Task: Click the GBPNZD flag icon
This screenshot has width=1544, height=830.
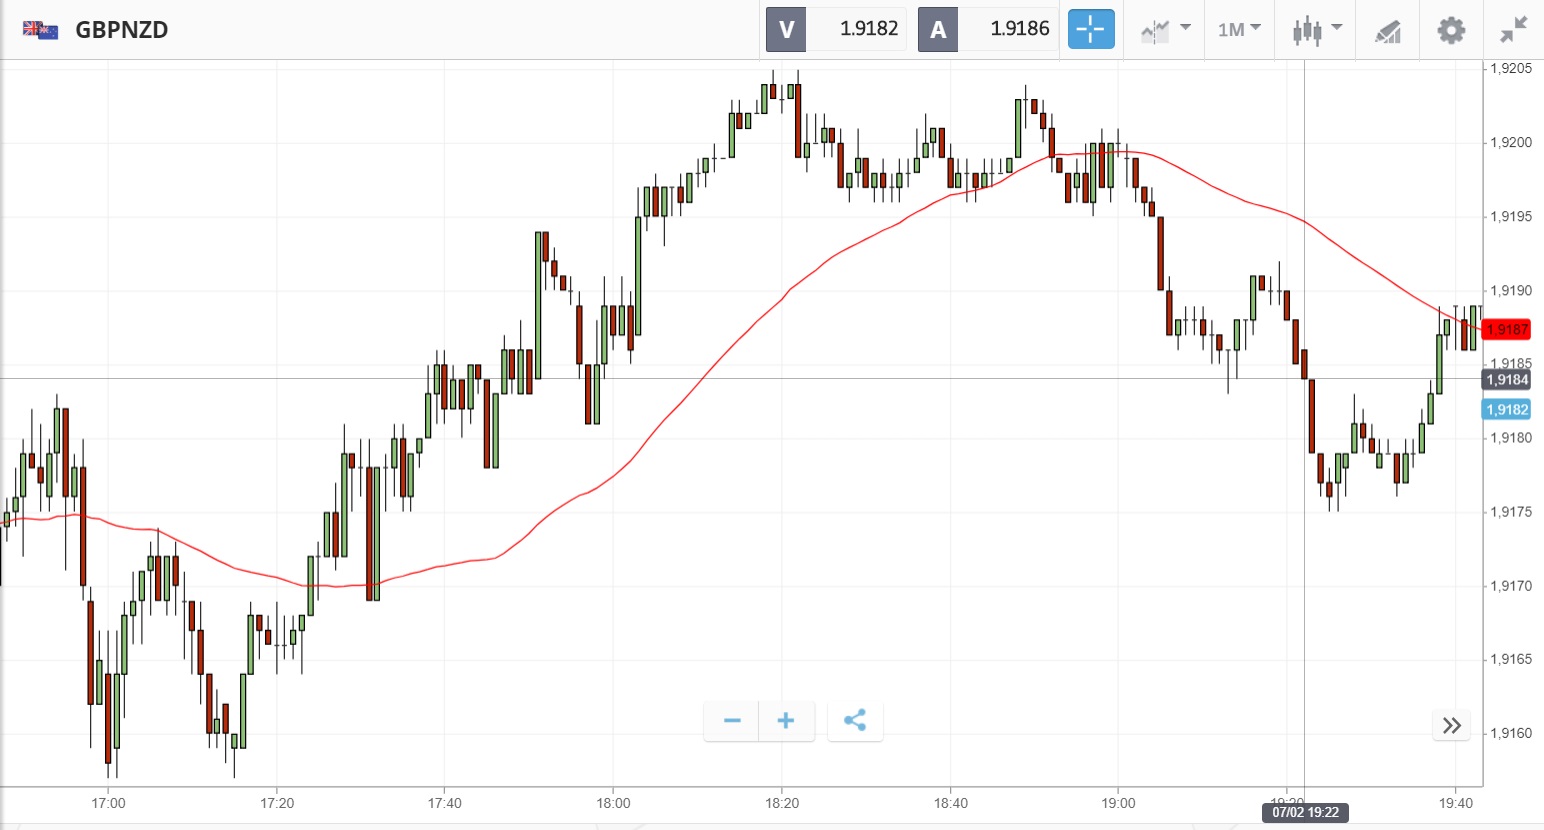Action: click(40, 30)
